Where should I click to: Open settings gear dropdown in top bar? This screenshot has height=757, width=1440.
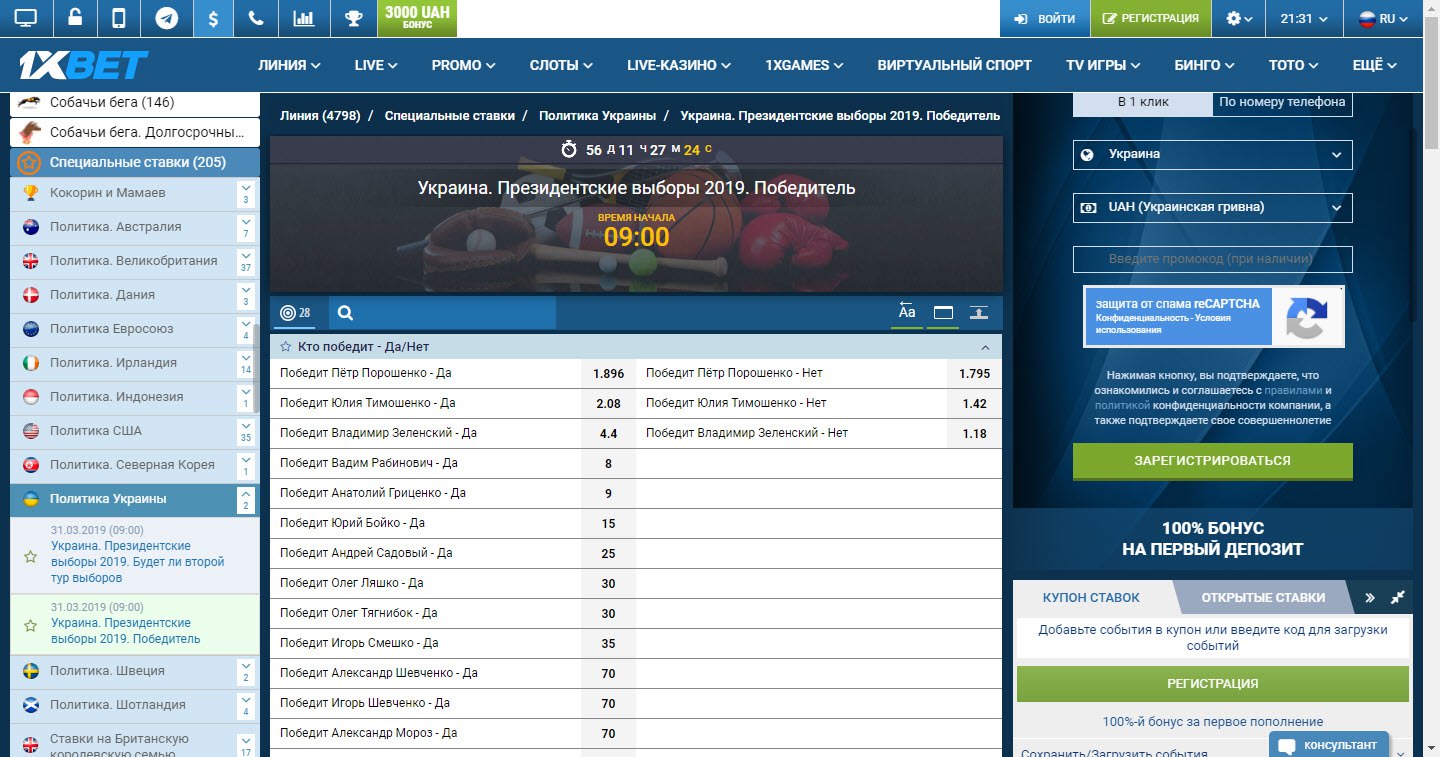click(1240, 19)
